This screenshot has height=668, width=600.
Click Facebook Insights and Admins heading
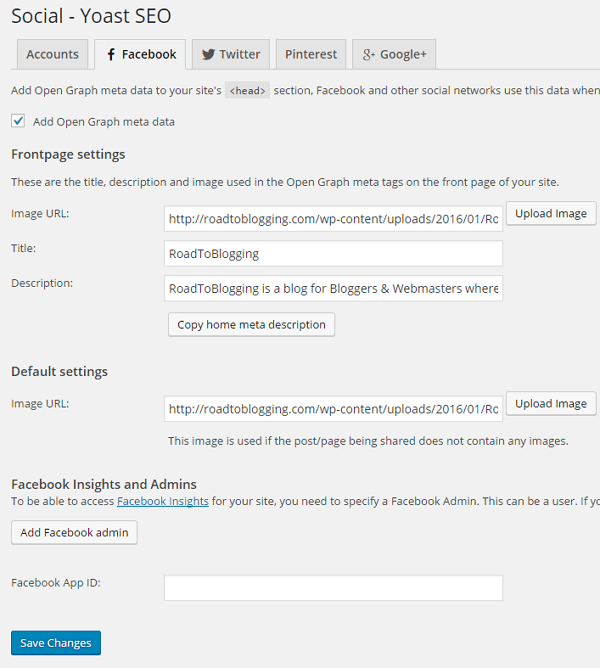[104, 484]
